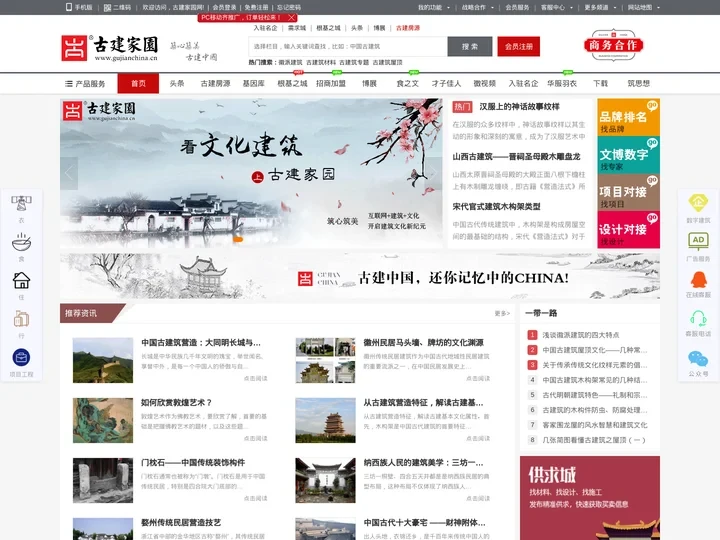Screen dimensions: 720x540
Task: Click the go bubble on 设计对接 tile
Action: pyautogui.click(x=652, y=217)
